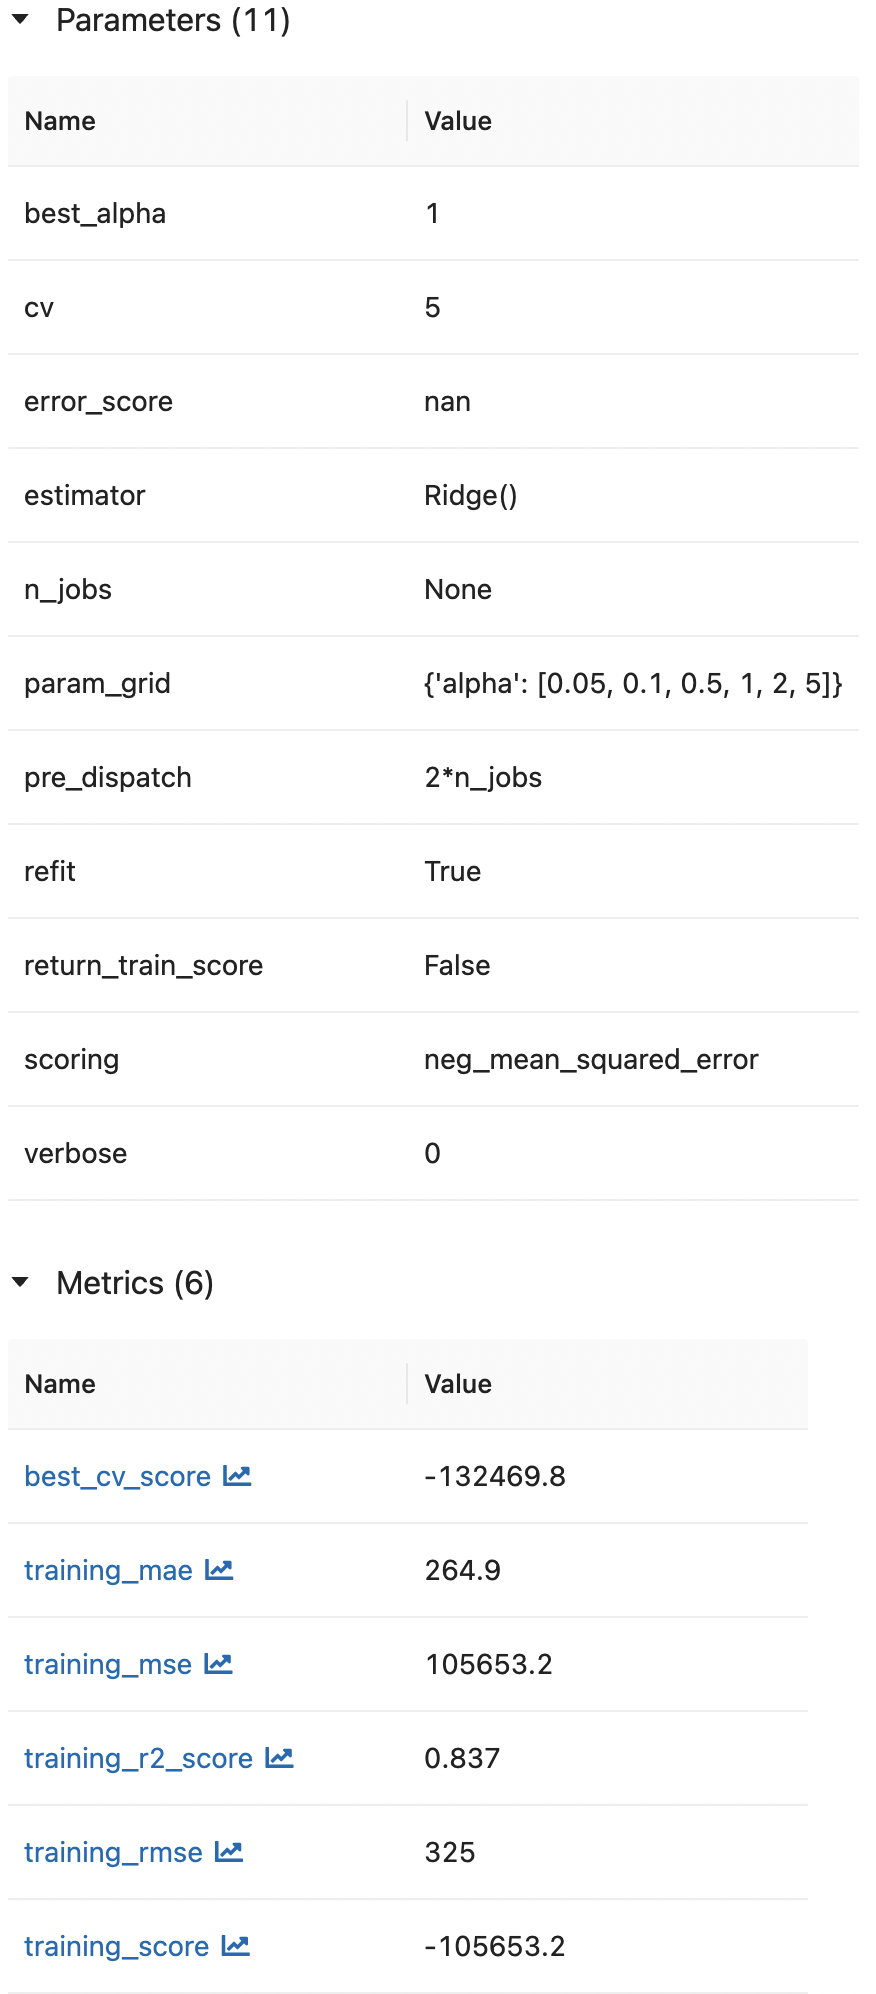Click chart icon next to training_rmse
Image resolution: width=876 pixels, height=1994 pixels.
(x=229, y=1852)
